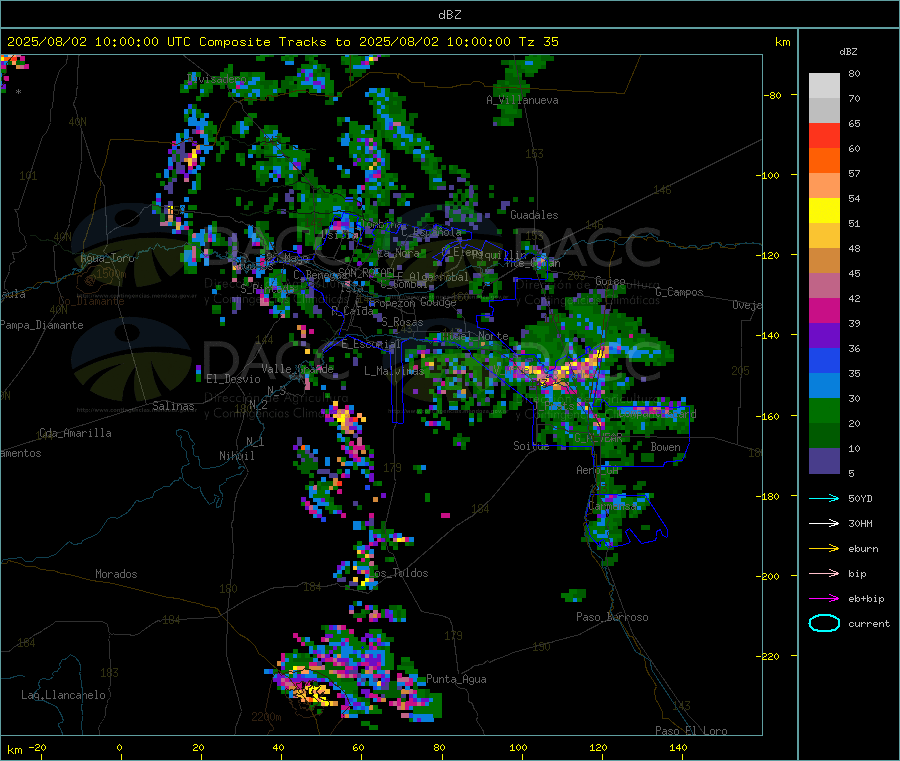Click the 'Guadales' map label

pyautogui.click(x=534, y=215)
